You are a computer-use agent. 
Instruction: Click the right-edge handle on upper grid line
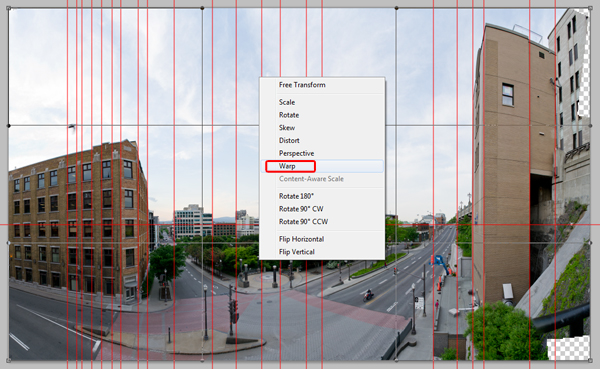(590, 126)
